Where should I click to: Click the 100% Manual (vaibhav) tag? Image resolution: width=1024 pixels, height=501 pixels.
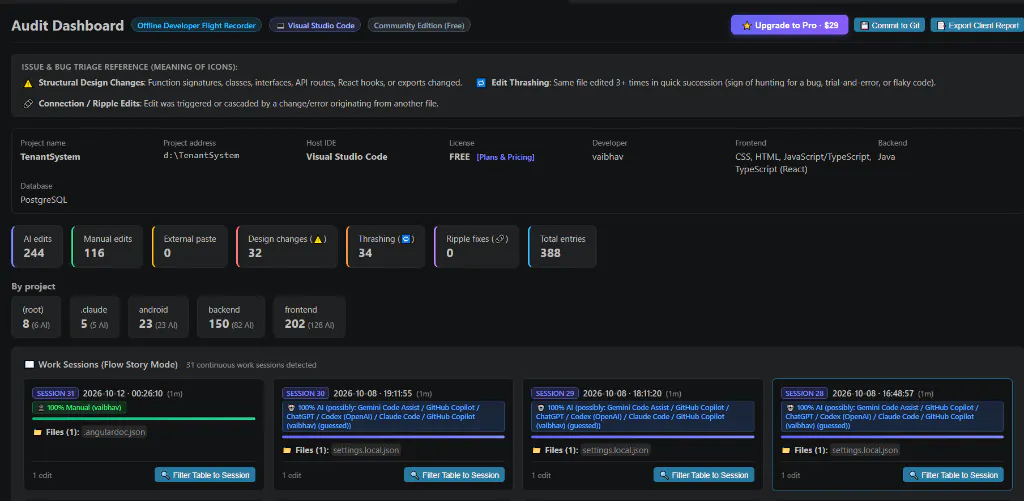pos(79,407)
